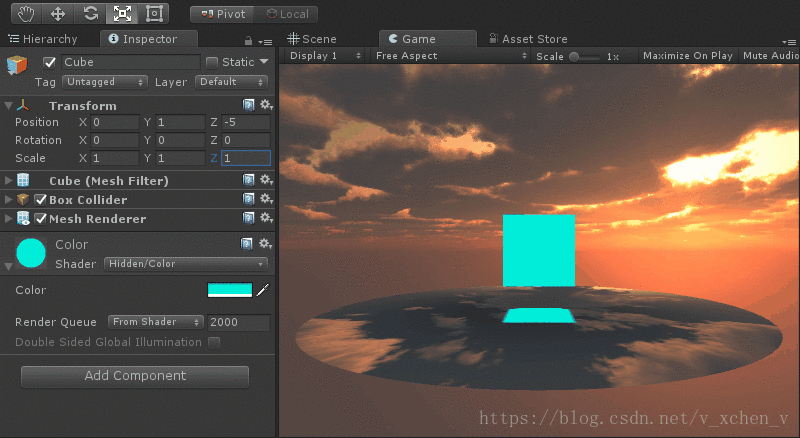Collapse the Color material section
The image size is (800, 438).
pyautogui.click(x=8, y=266)
